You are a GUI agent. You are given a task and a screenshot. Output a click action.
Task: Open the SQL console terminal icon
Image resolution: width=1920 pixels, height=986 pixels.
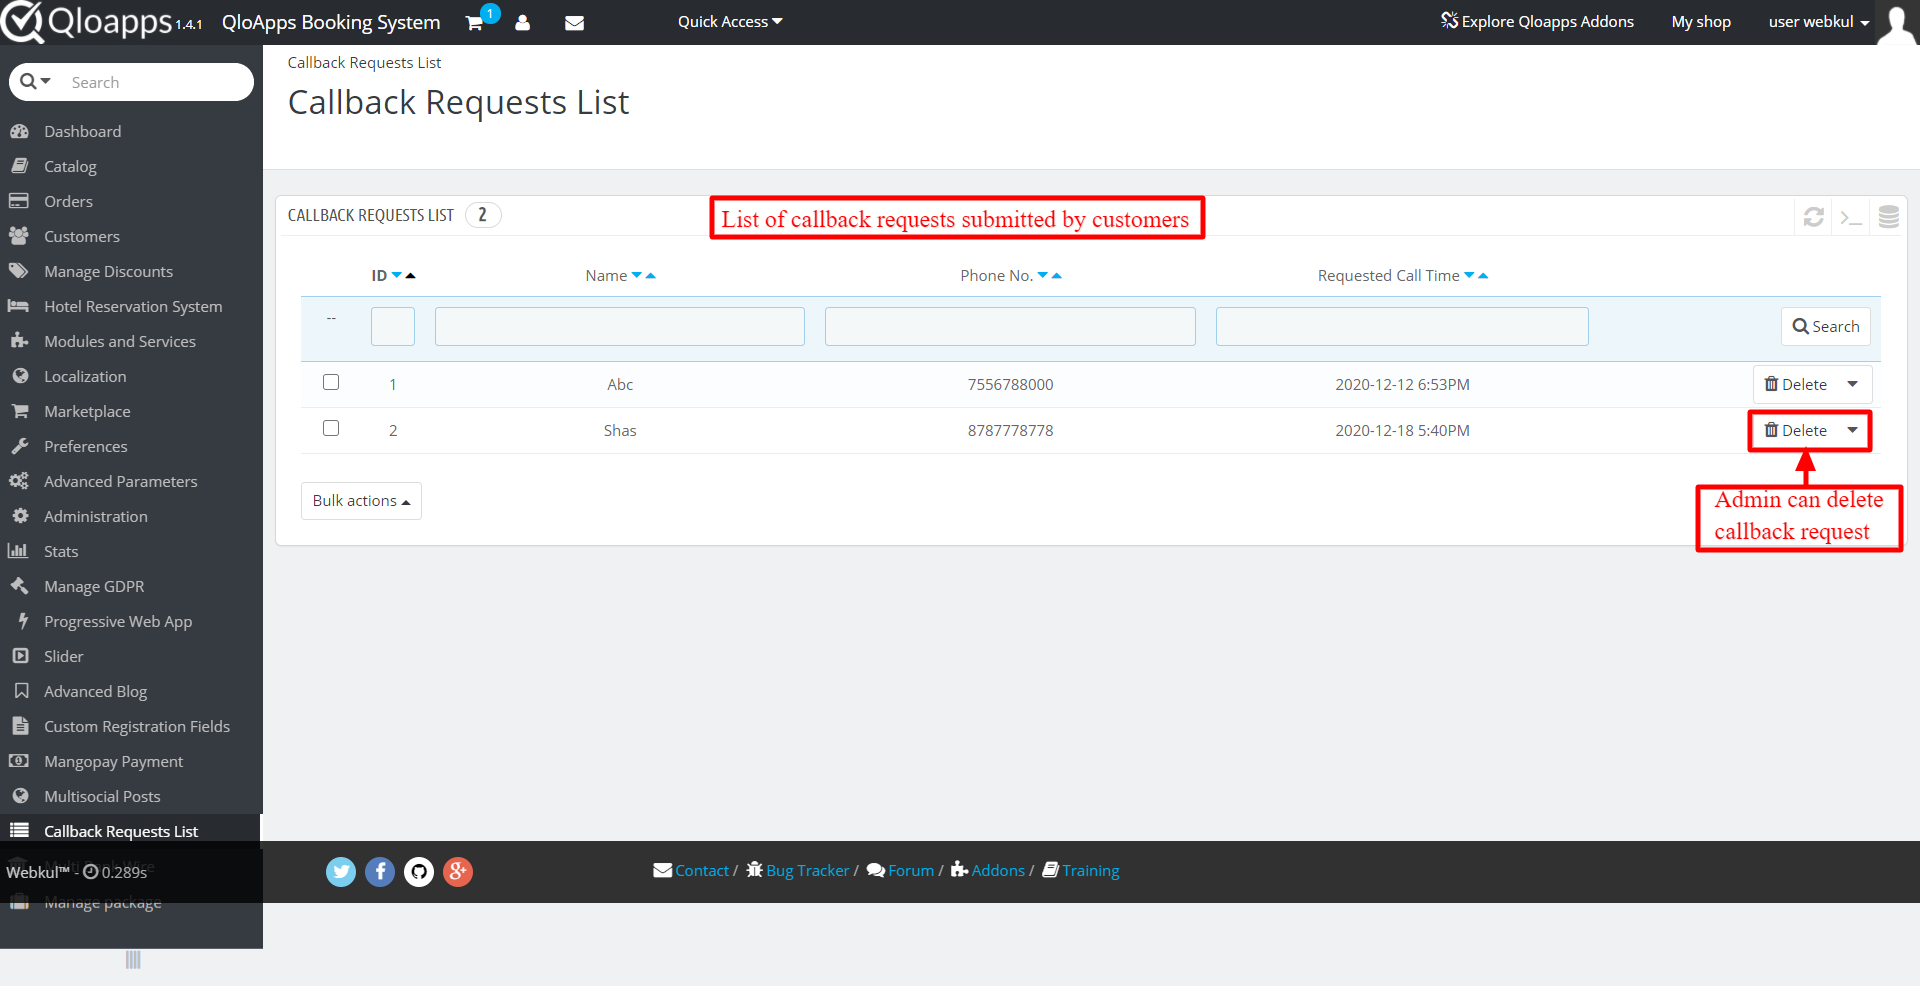(x=1851, y=216)
